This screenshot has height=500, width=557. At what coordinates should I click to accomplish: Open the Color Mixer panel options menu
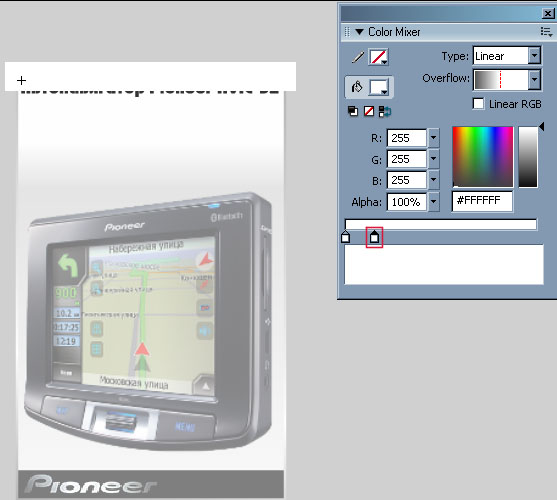pyautogui.click(x=546, y=32)
